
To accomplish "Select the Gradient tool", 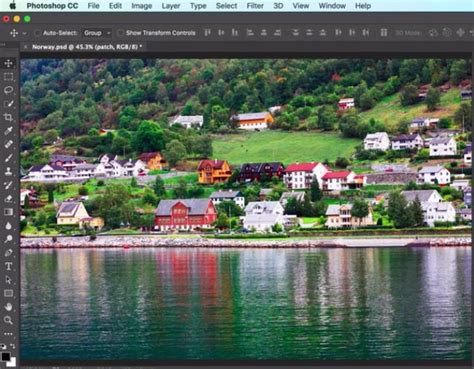I will [x=8, y=212].
